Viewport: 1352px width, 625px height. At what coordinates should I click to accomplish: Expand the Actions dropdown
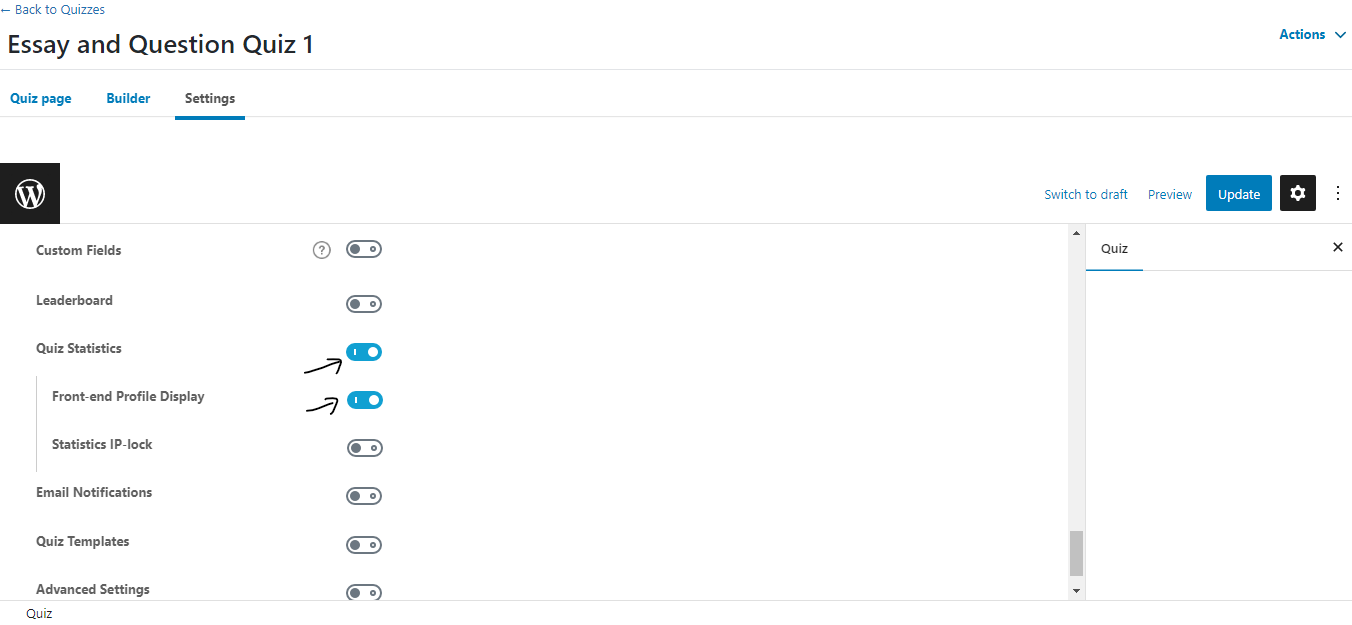point(1313,34)
